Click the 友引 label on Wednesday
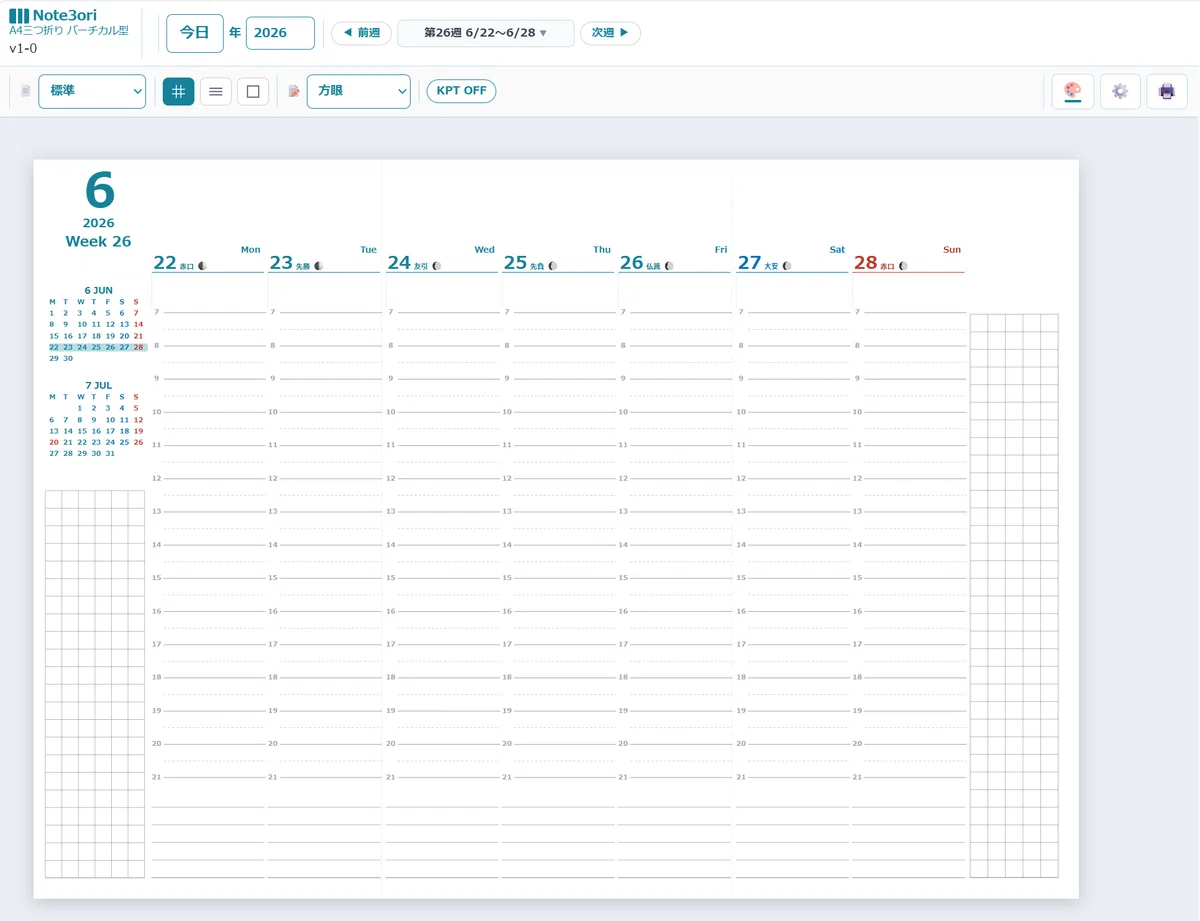The width and height of the screenshot is (1200, 921). point(421,267)
